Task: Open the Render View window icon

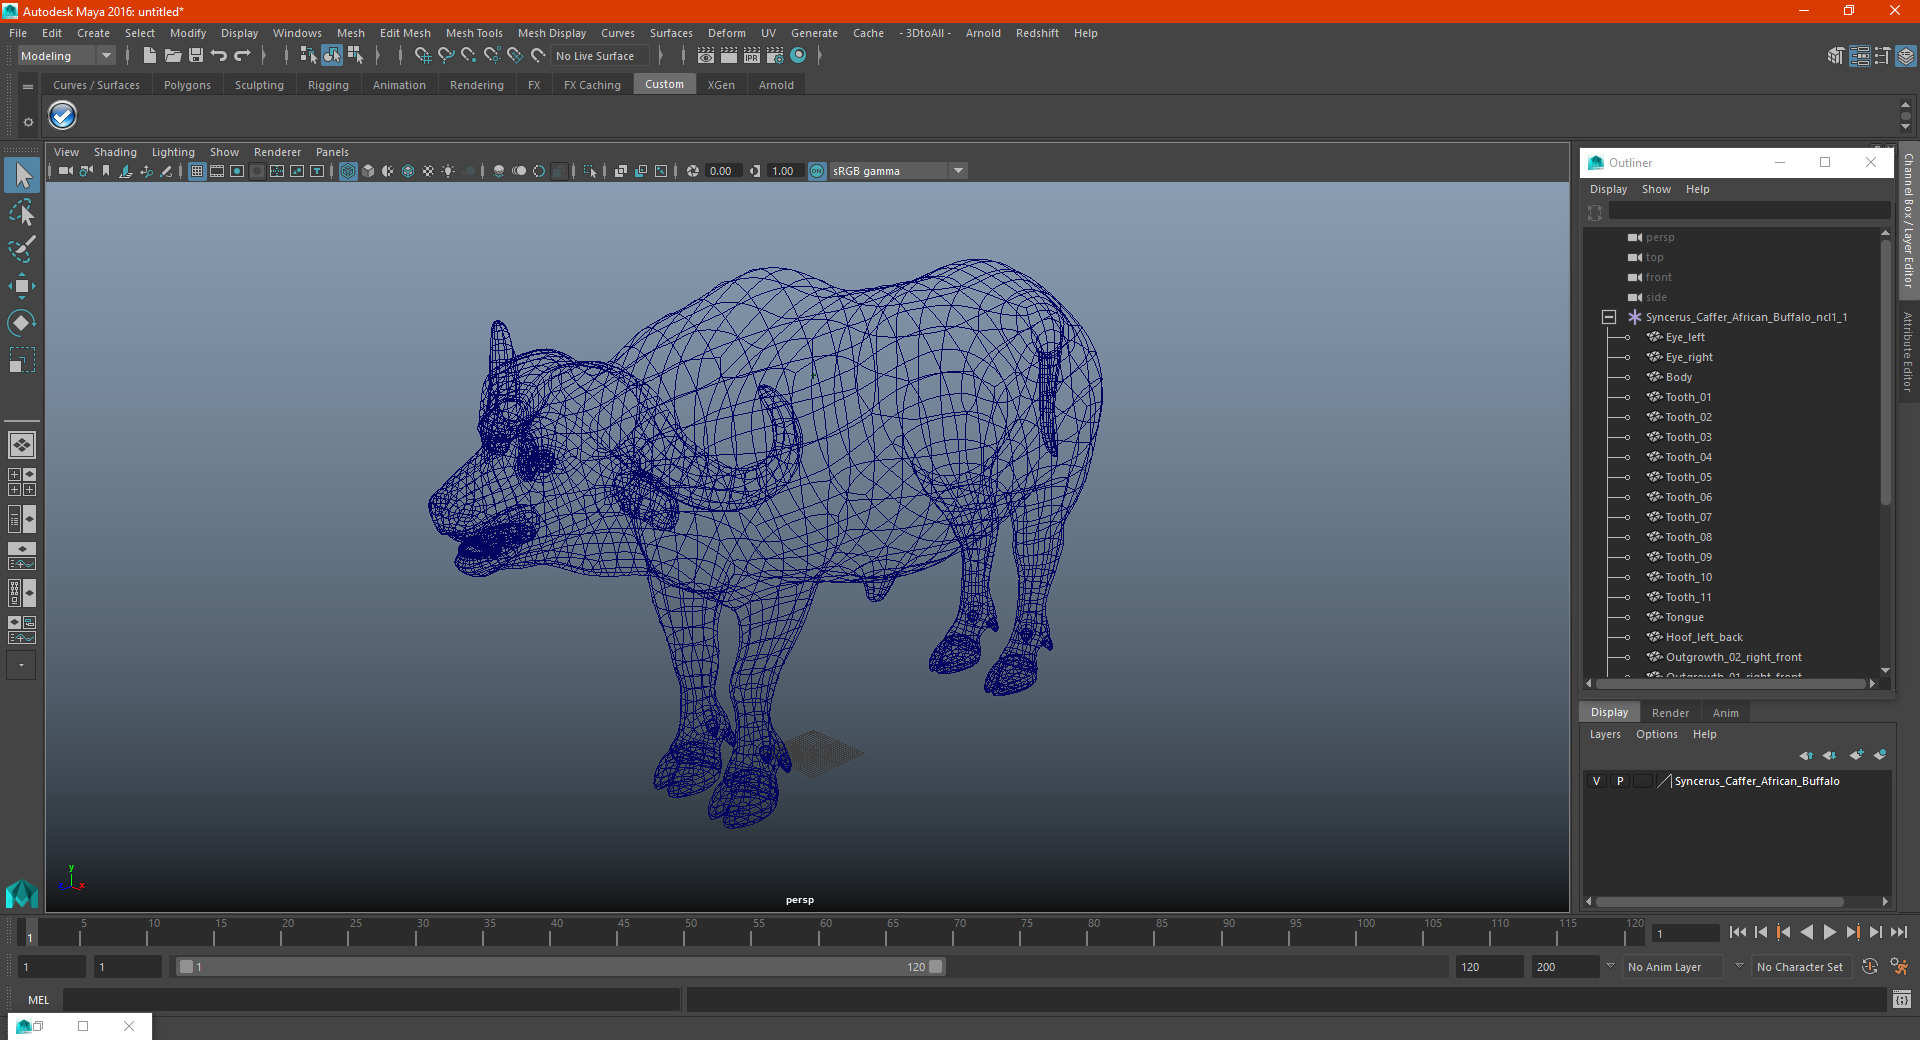Action: 706,56
